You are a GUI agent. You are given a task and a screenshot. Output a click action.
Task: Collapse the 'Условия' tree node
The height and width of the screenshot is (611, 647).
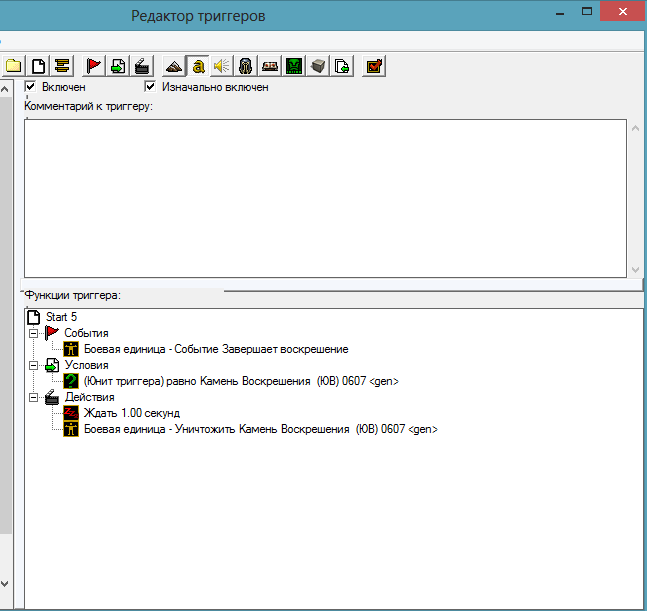tap(33, 365)
